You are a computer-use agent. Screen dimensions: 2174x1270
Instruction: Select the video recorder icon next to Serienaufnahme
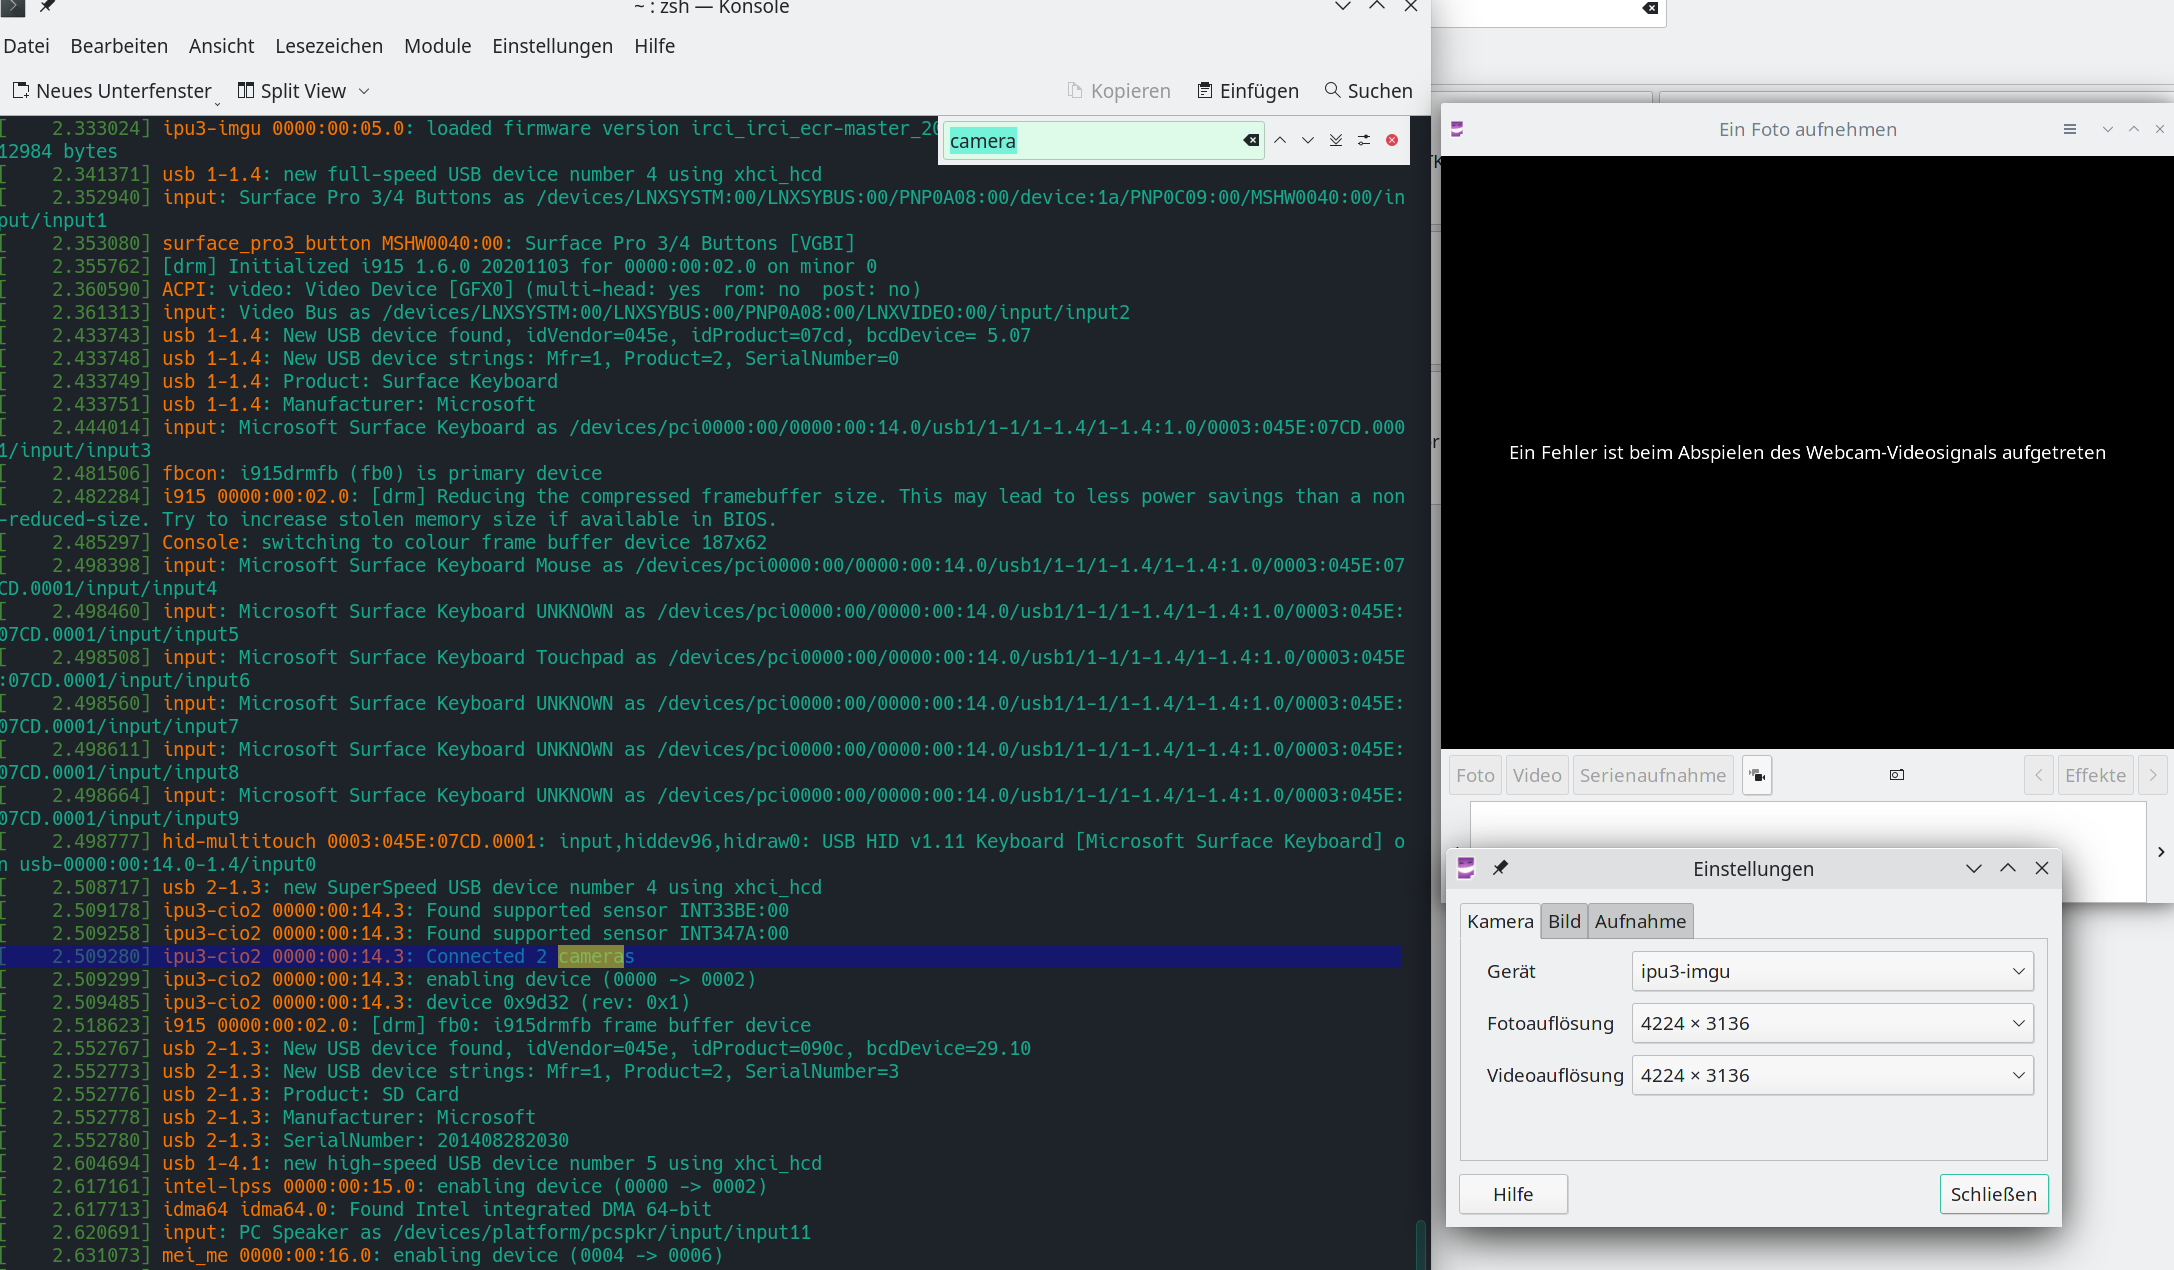point(1757,775)
